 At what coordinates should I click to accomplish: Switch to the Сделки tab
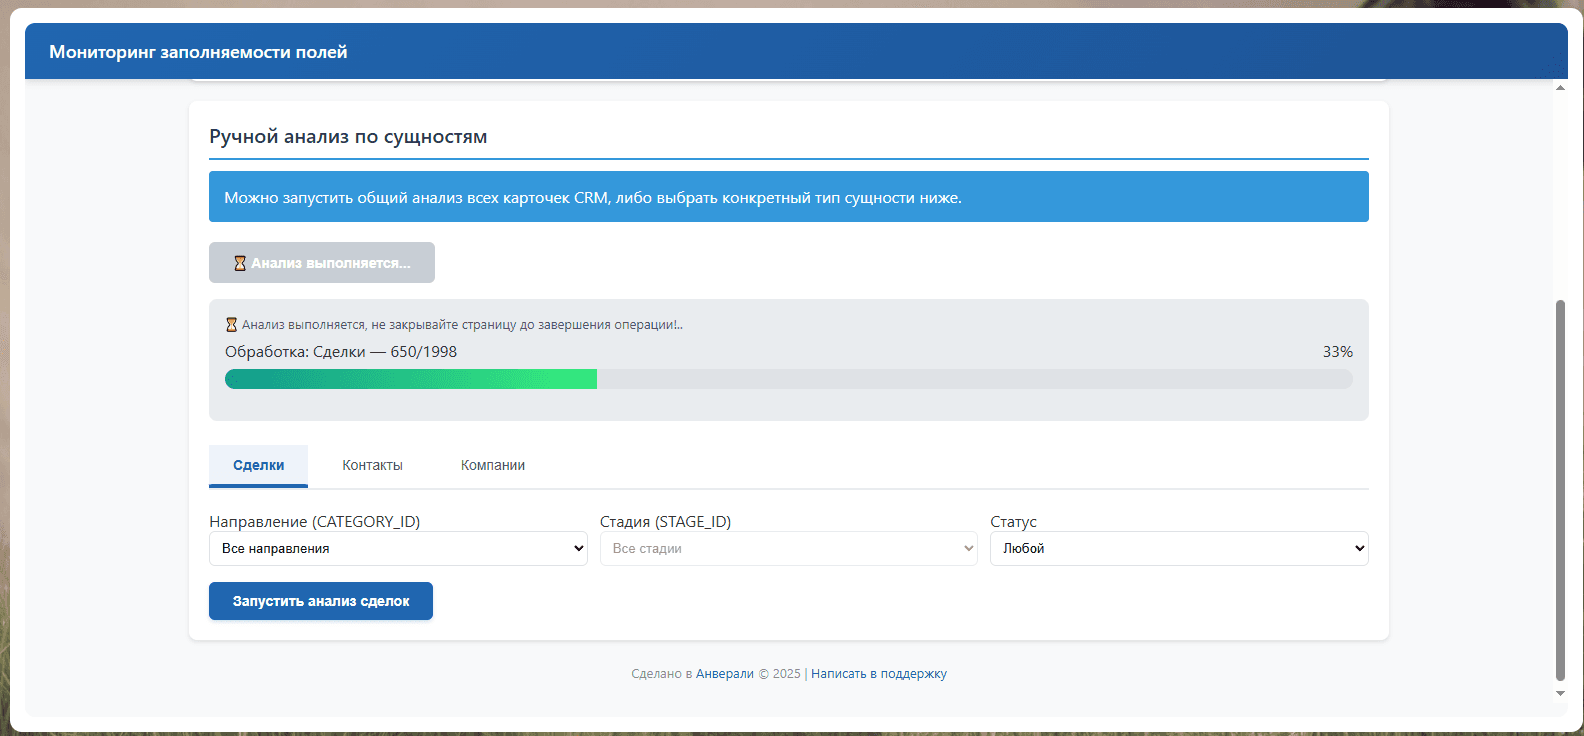(x=258, y=466)
